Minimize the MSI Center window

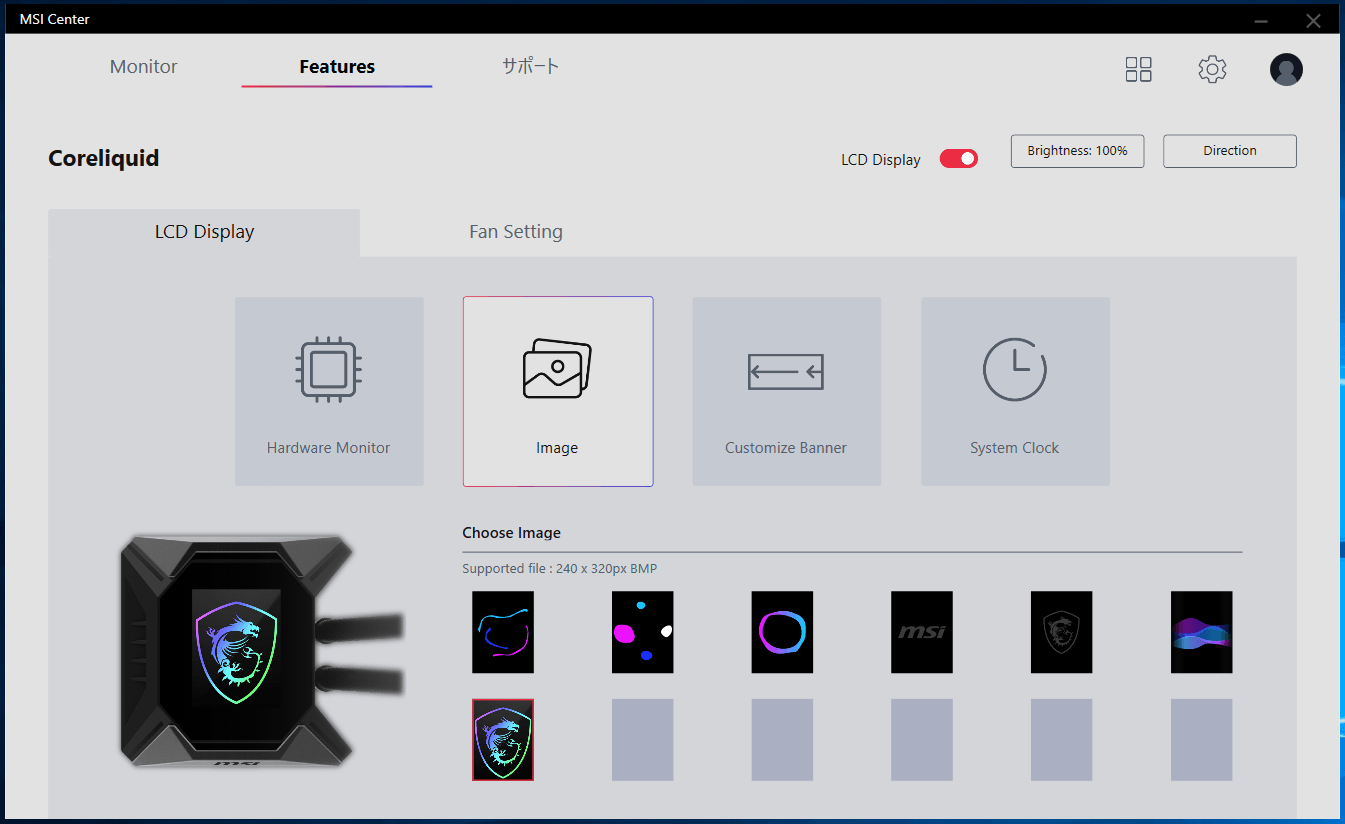coord(1262,20)
